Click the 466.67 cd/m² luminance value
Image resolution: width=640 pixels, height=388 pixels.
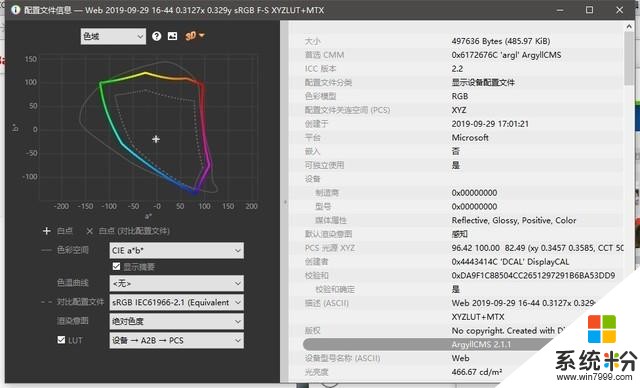point(476,372)
